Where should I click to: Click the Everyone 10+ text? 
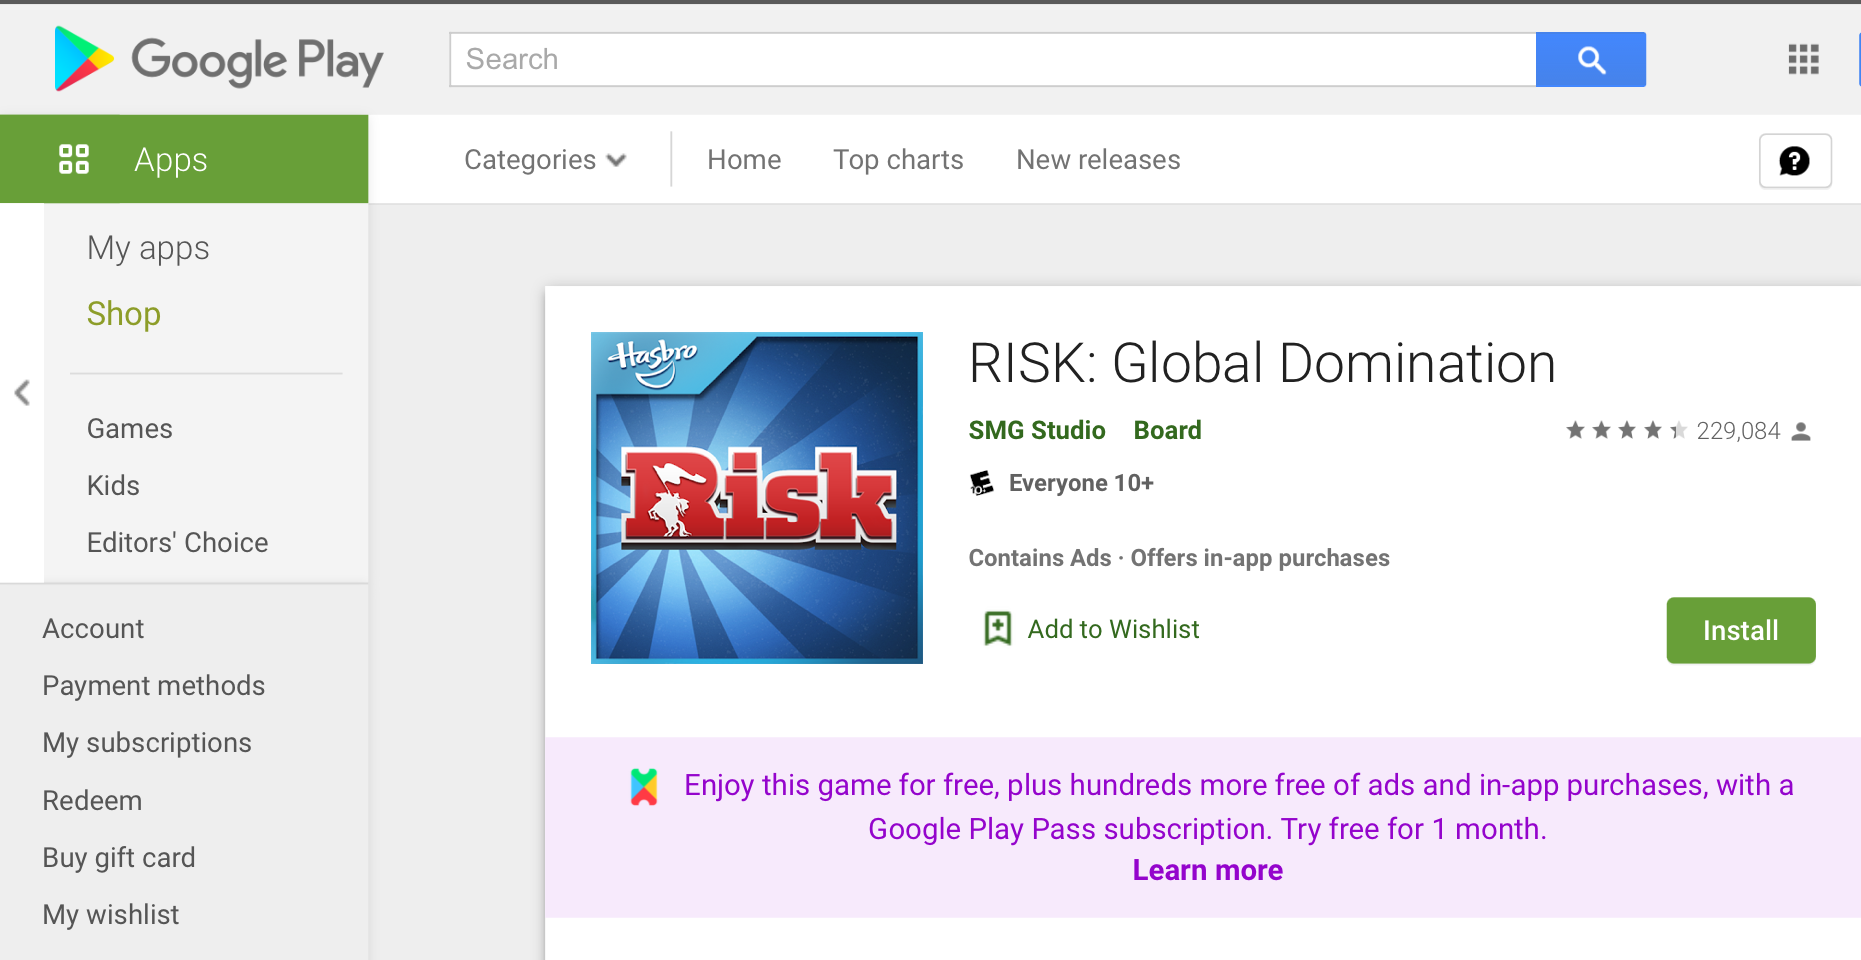[x=1081, y=483]
